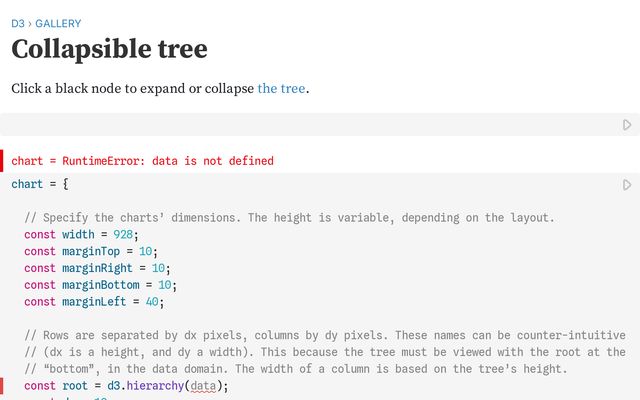Click underlined 'data' in d3.hierarchy call

pyautogui.click(x=203, y=386)
